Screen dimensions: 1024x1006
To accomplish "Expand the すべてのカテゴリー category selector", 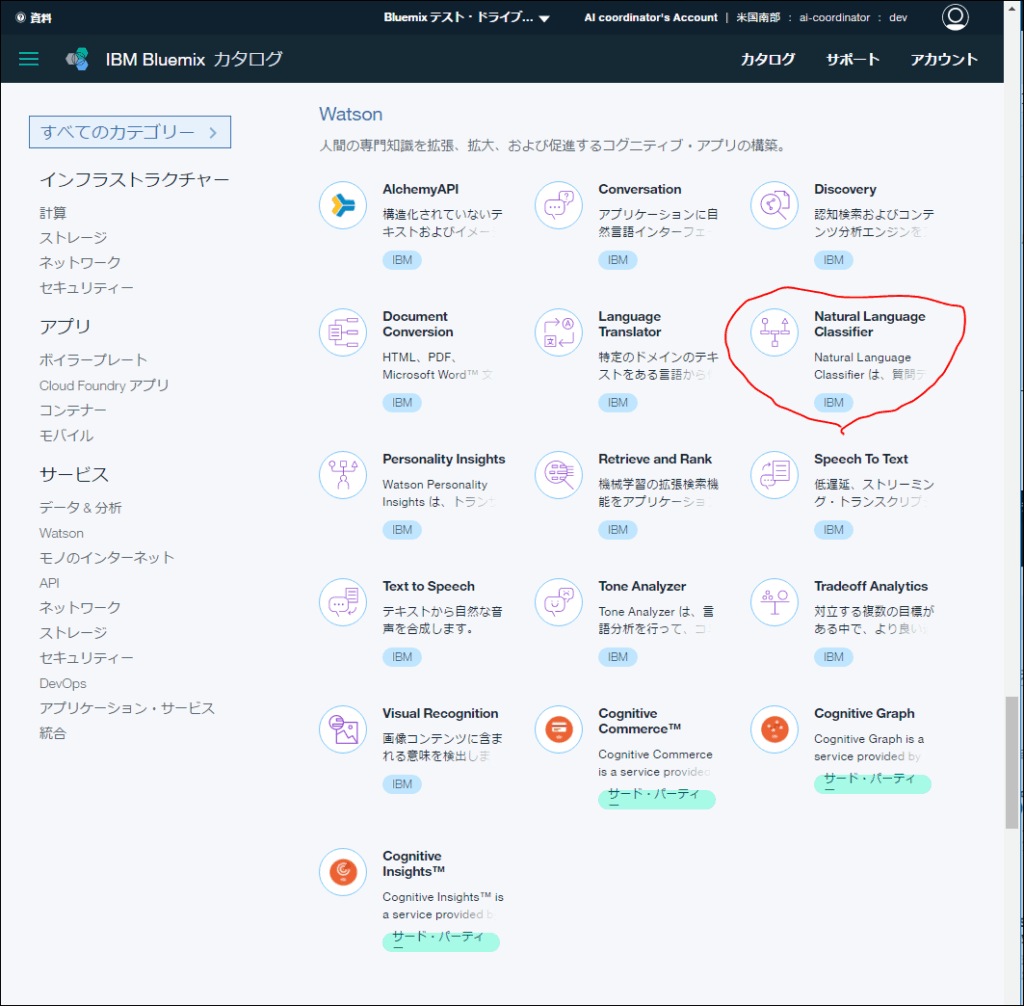I will point(130,132).
